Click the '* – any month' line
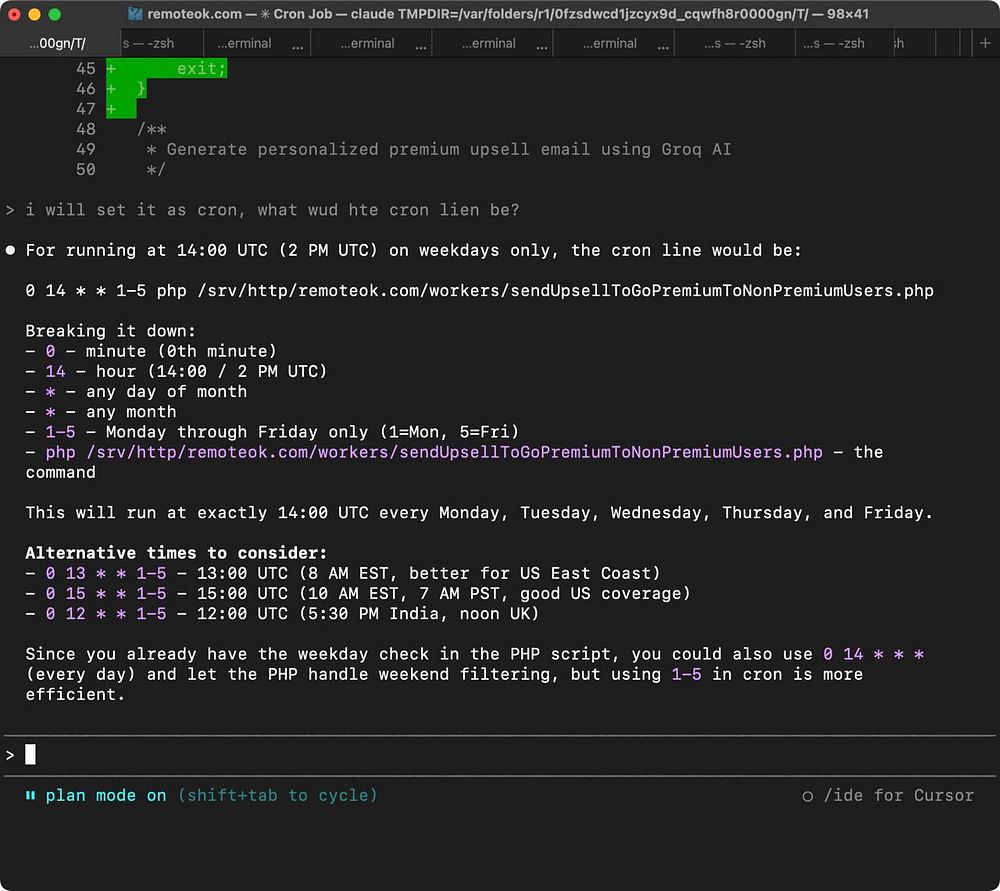 point(101,412)
